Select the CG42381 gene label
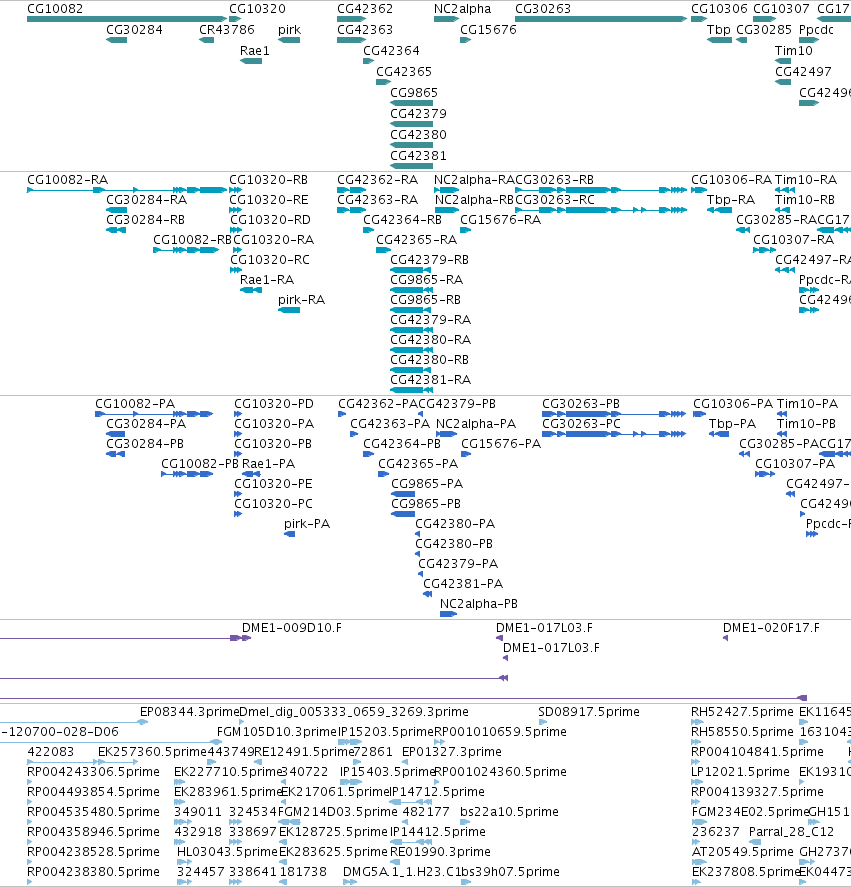851x887 pixels. [x=419, y=156]
